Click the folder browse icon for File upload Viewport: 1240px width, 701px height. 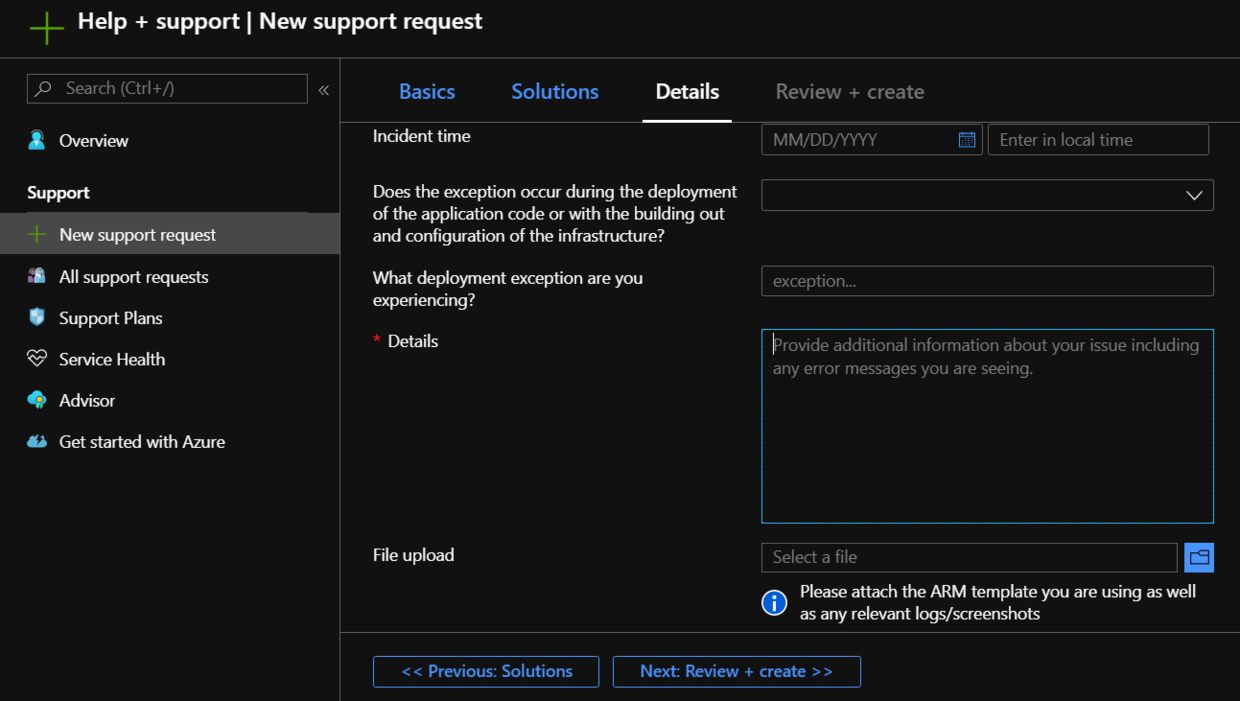1199,557
